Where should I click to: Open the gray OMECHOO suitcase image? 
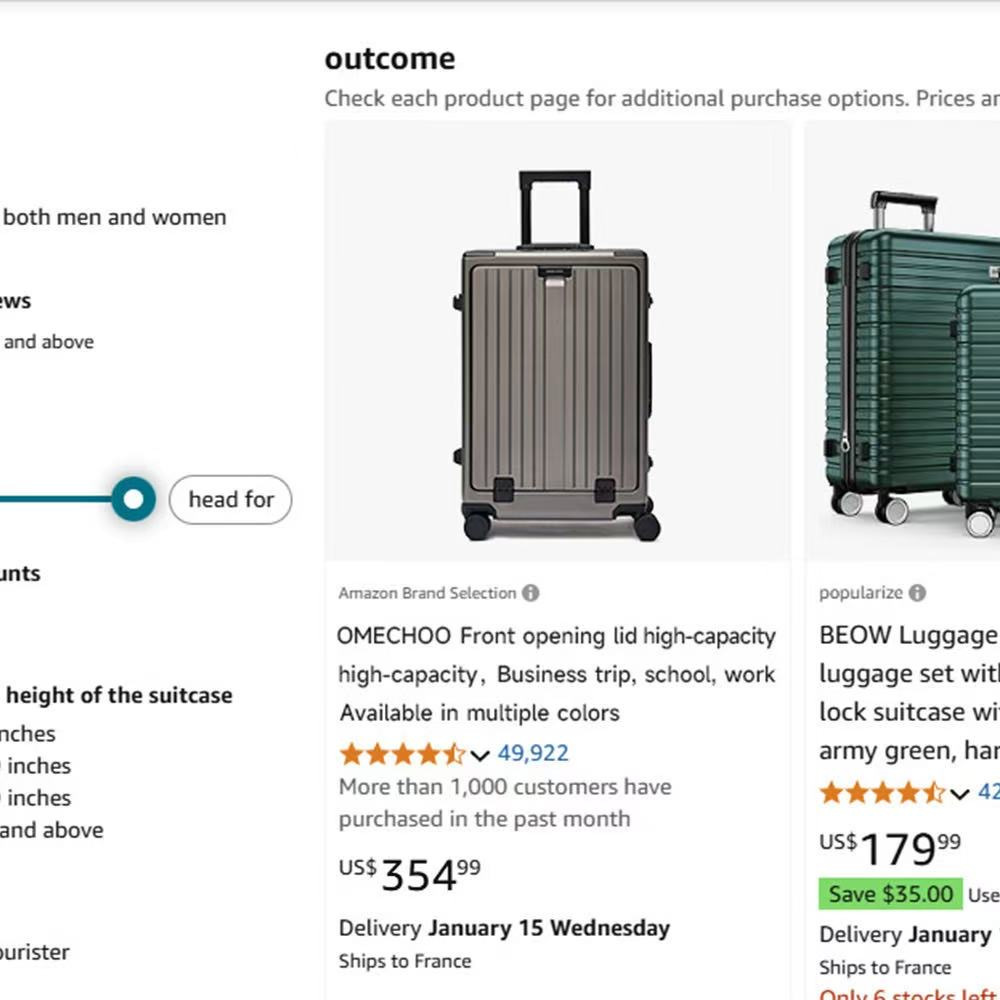coord(557,355)
